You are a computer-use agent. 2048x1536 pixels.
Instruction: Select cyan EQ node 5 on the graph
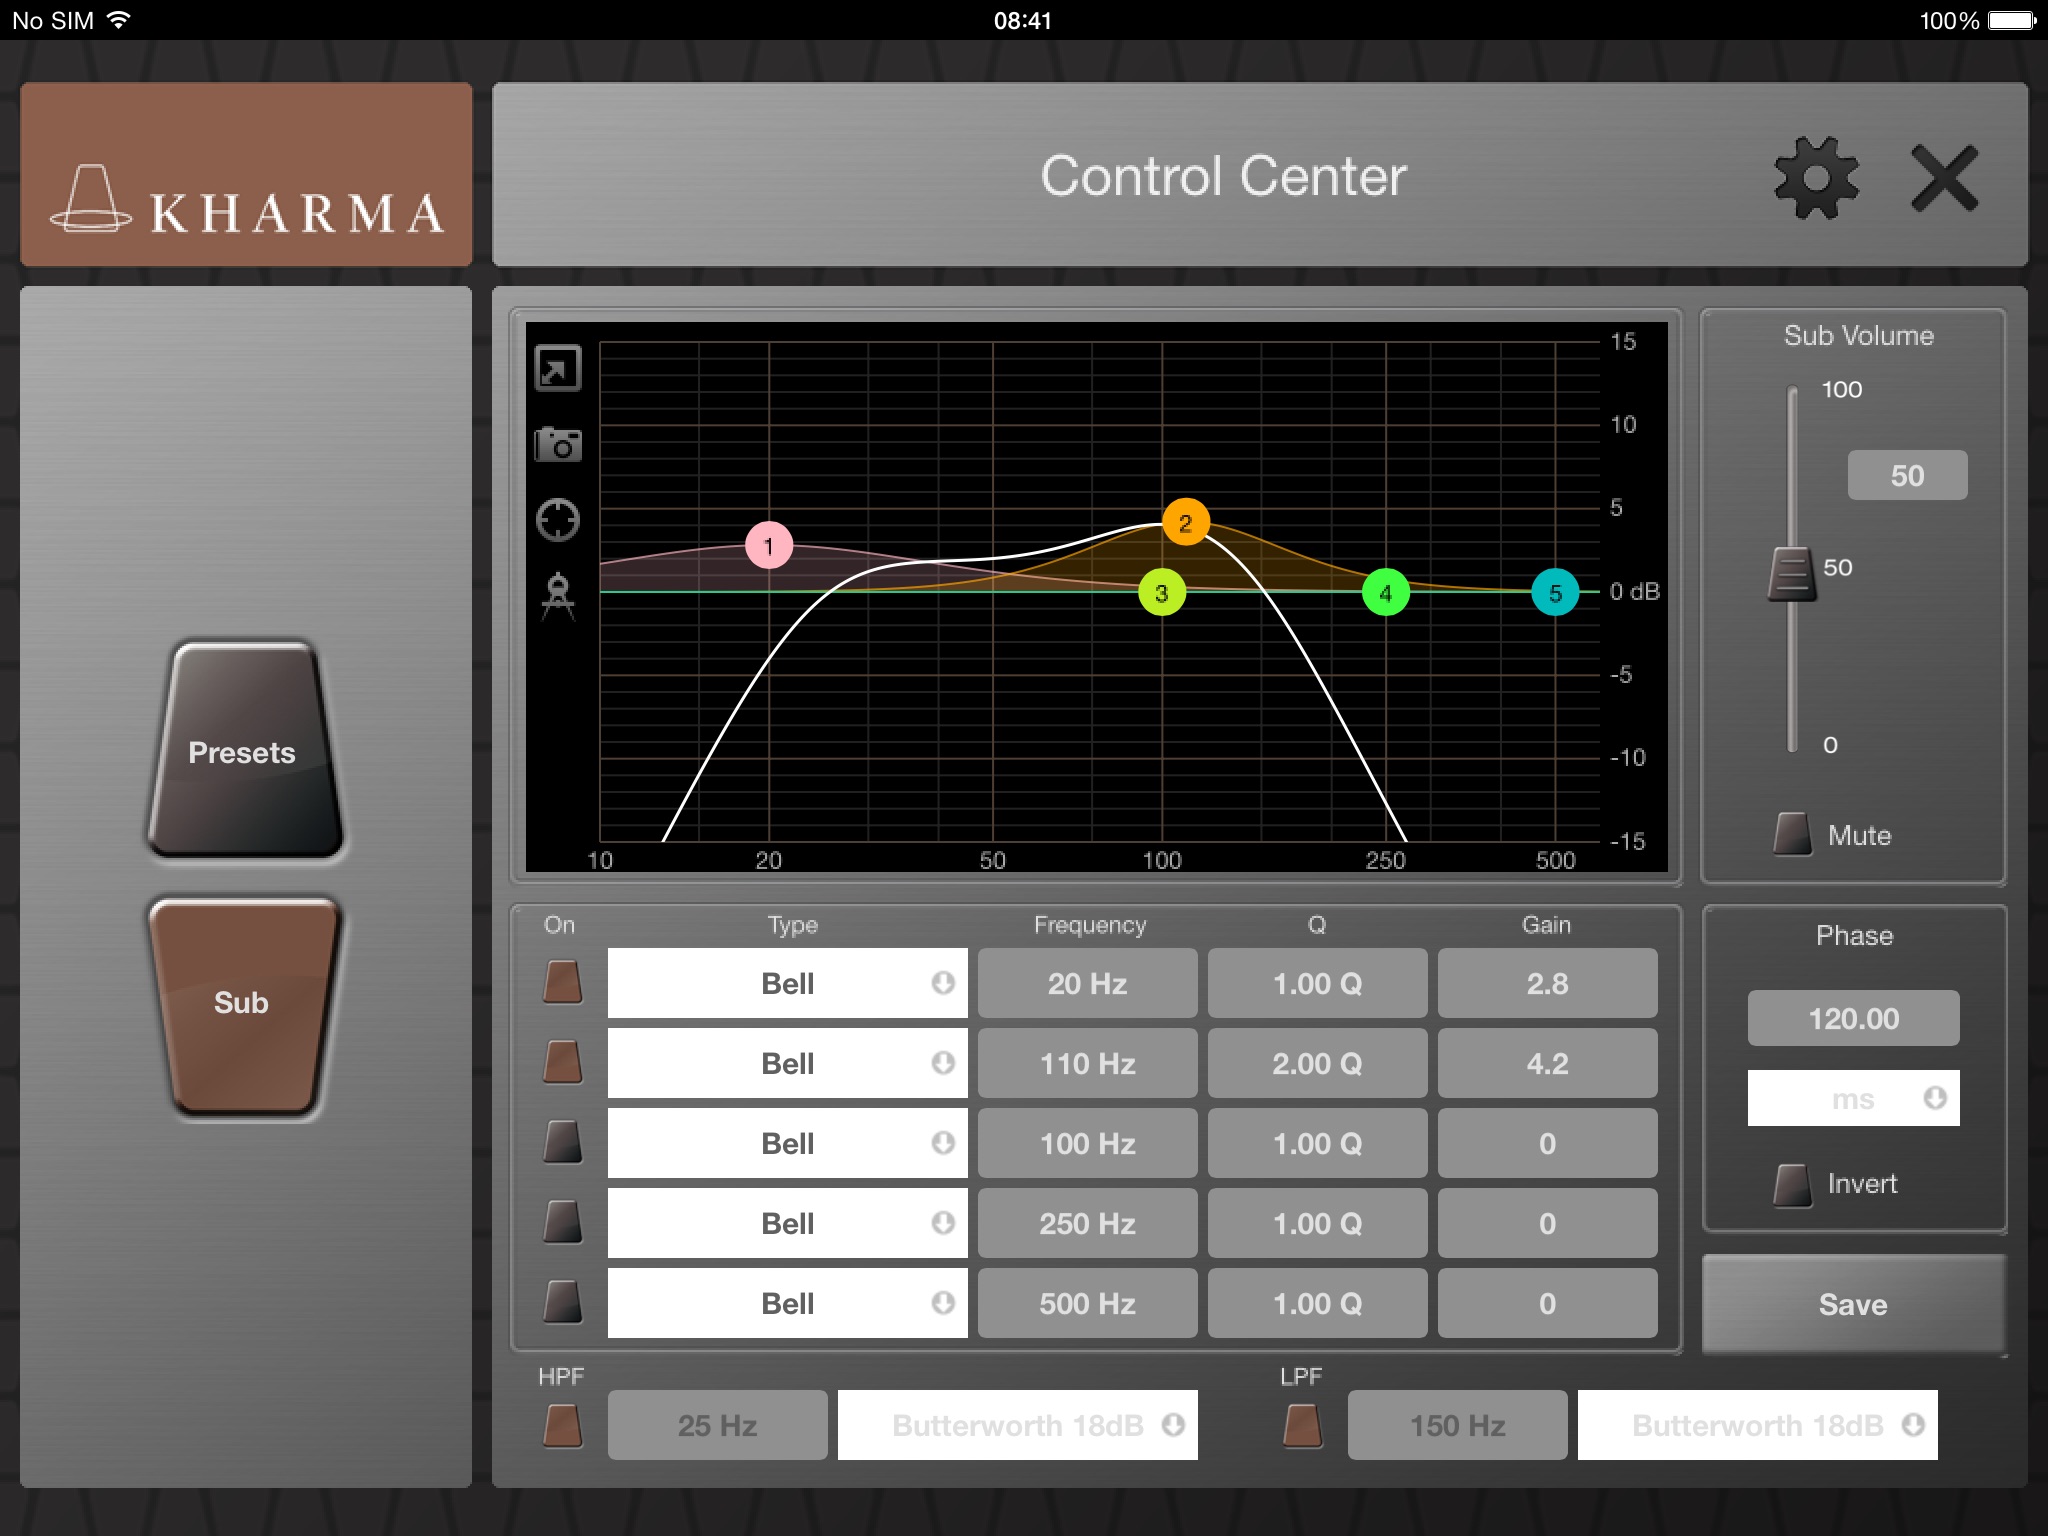[x=1555, y=593]
